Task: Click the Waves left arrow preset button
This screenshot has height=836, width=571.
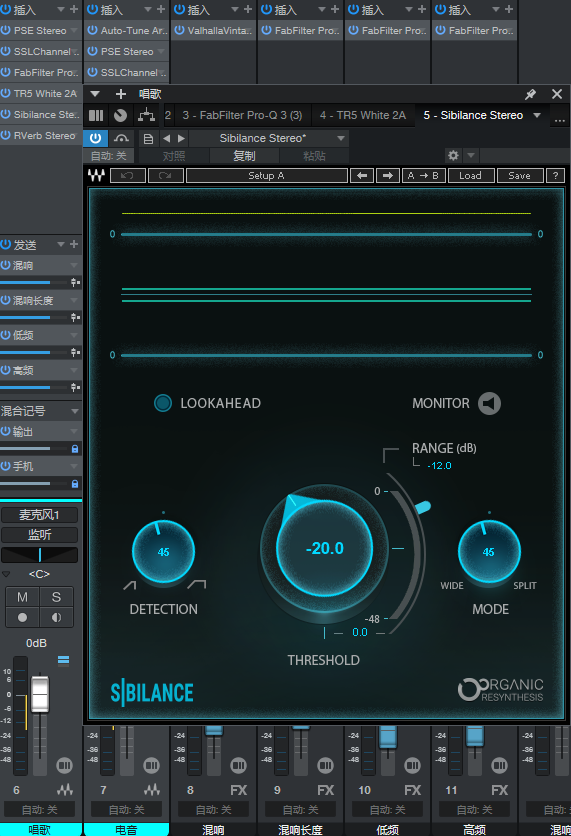Action: (362, 175)
